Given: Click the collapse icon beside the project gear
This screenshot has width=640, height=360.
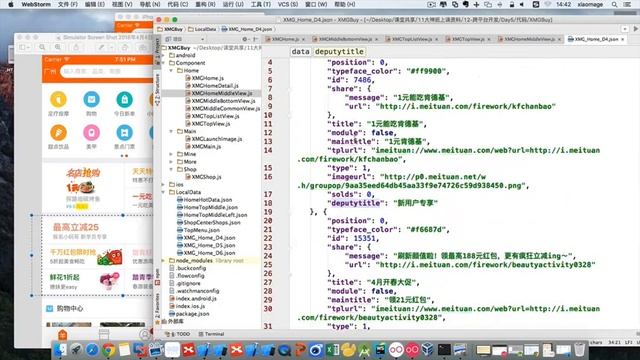Looking at the screenshot, I should [x=255, y=39].
